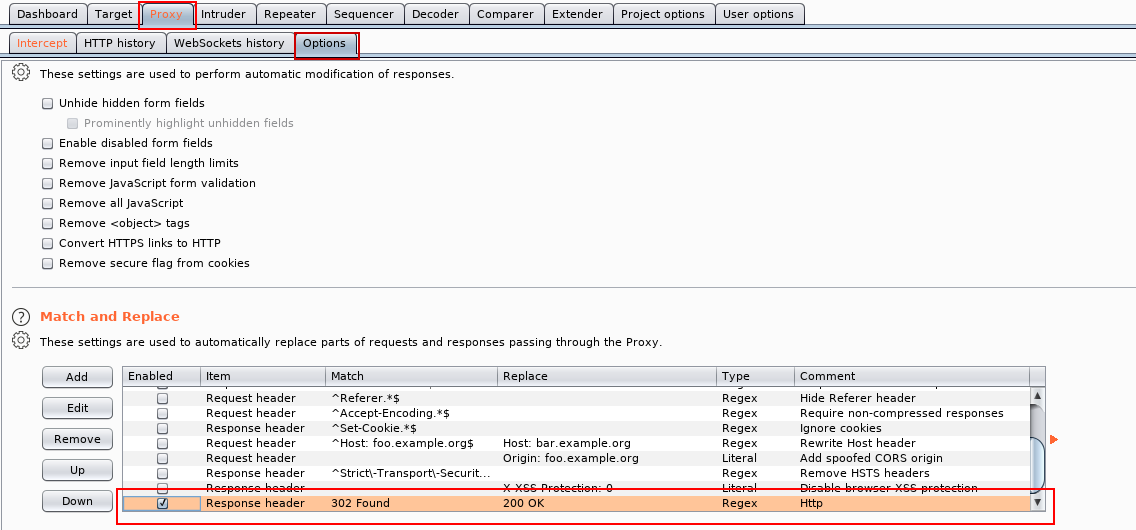Click the orange arrow right of the table
This screenshot has height=530, width=1136.
click(x=1053, y=439)
